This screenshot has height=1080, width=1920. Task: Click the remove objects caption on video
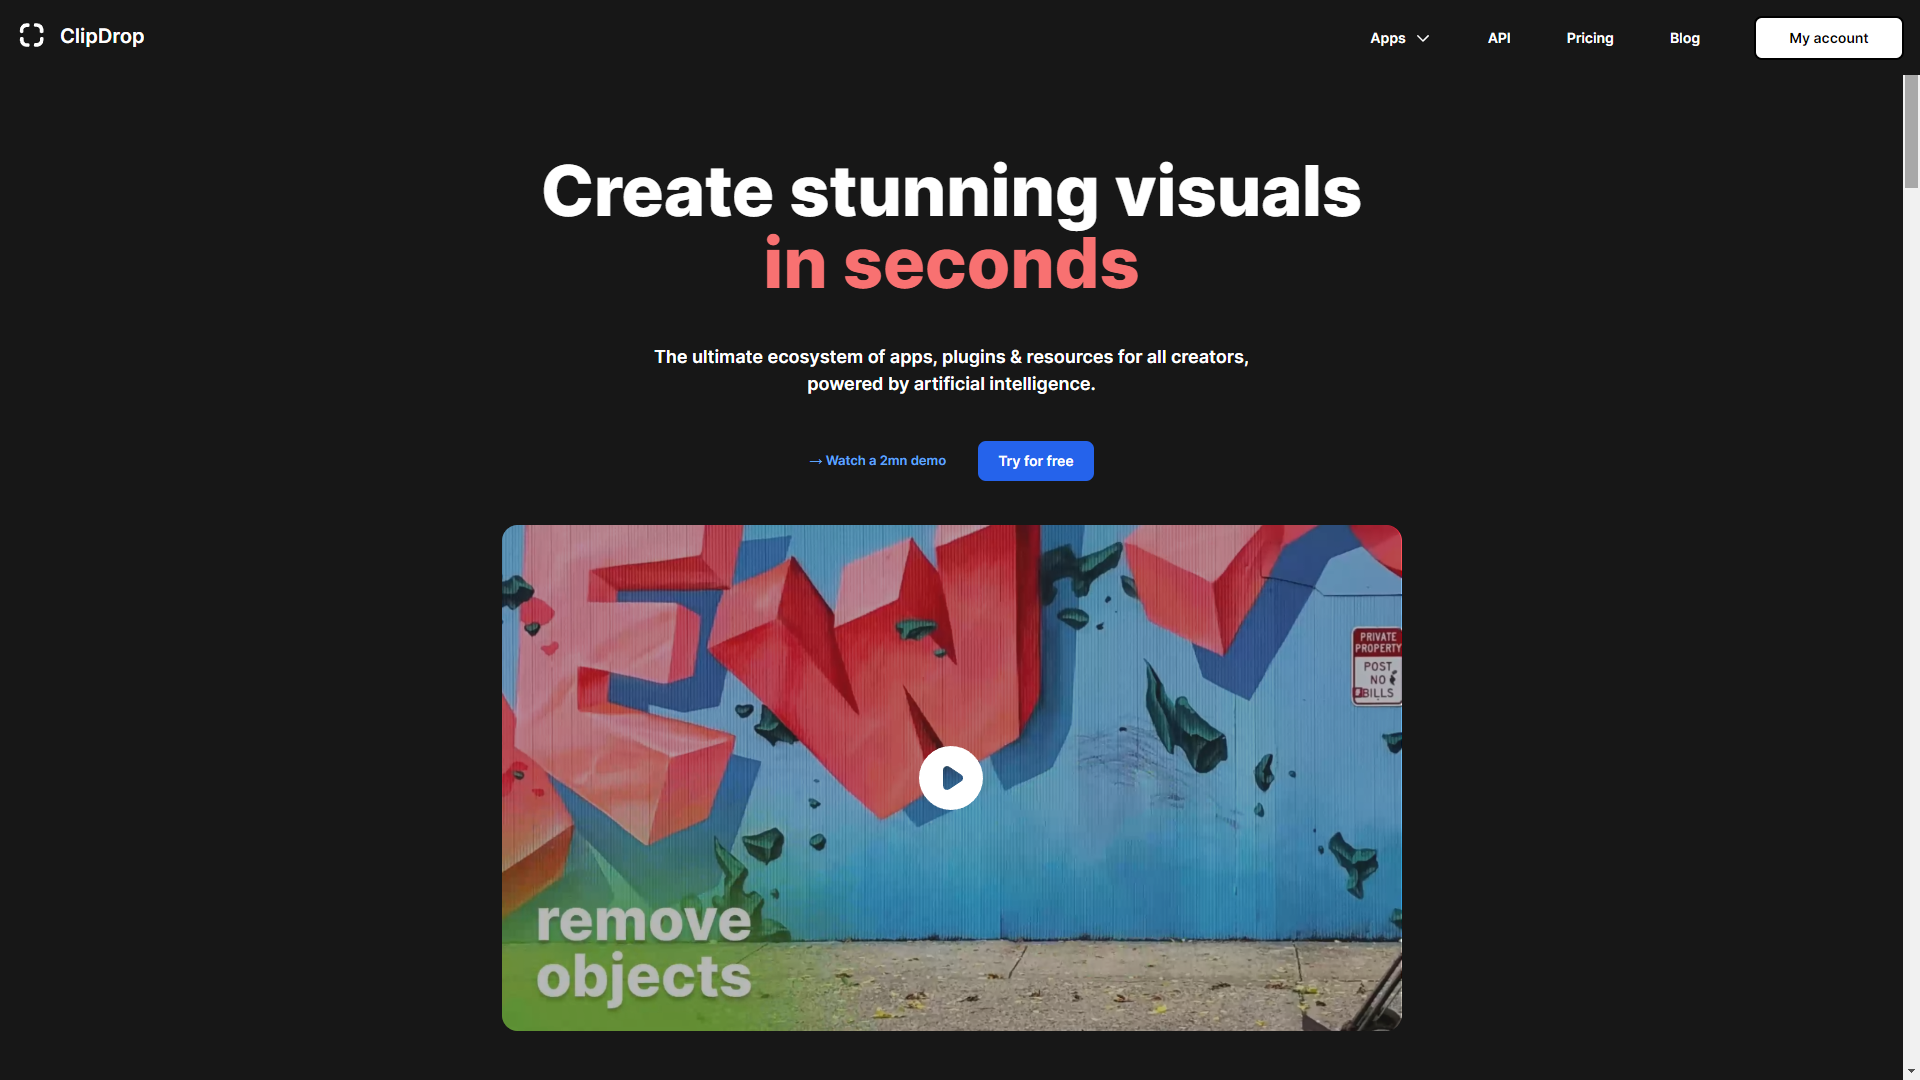(643, 948)
